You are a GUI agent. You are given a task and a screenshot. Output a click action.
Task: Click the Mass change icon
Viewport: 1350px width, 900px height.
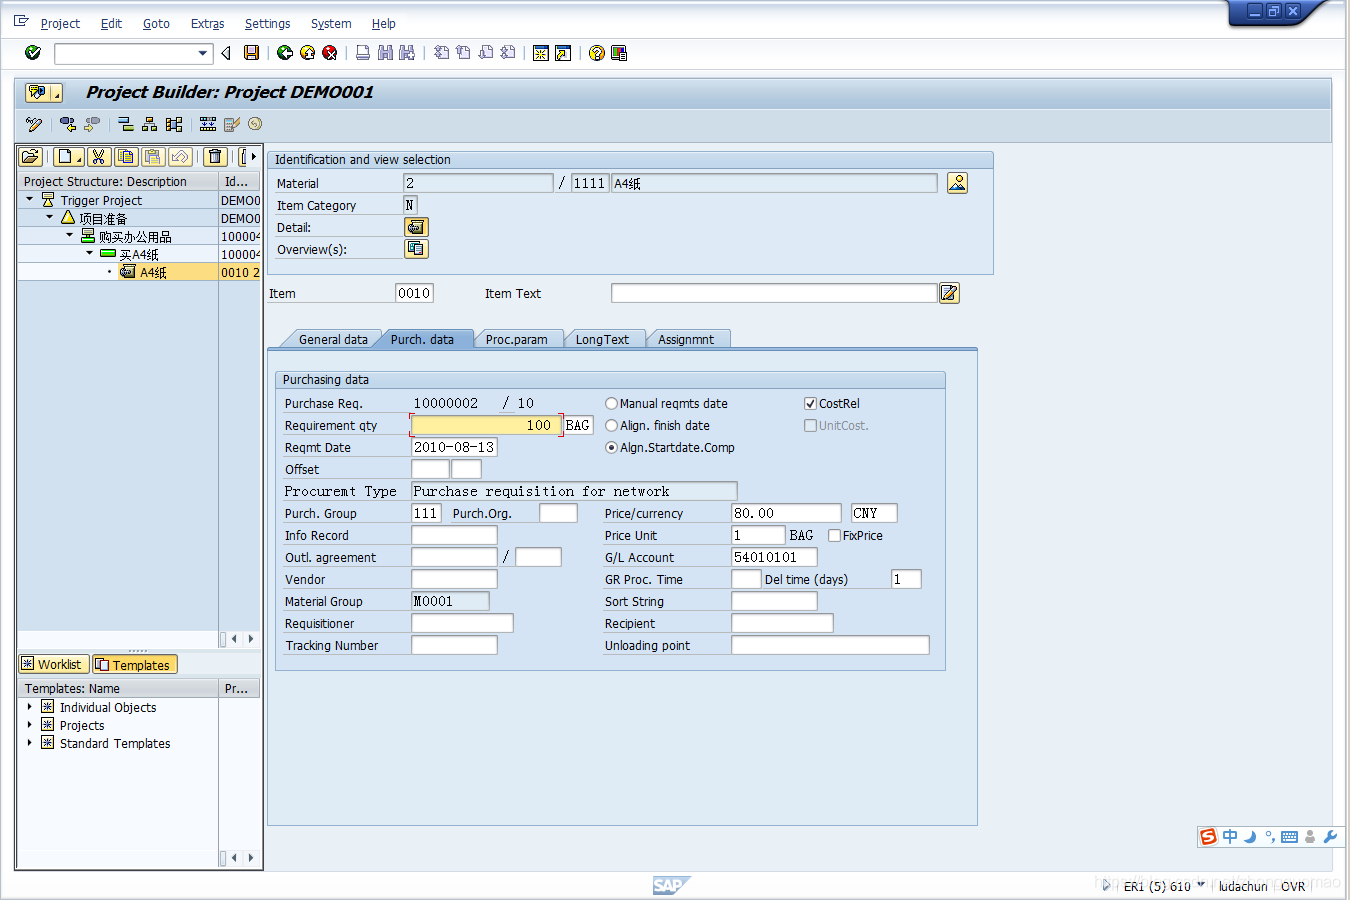pos(208,124)
